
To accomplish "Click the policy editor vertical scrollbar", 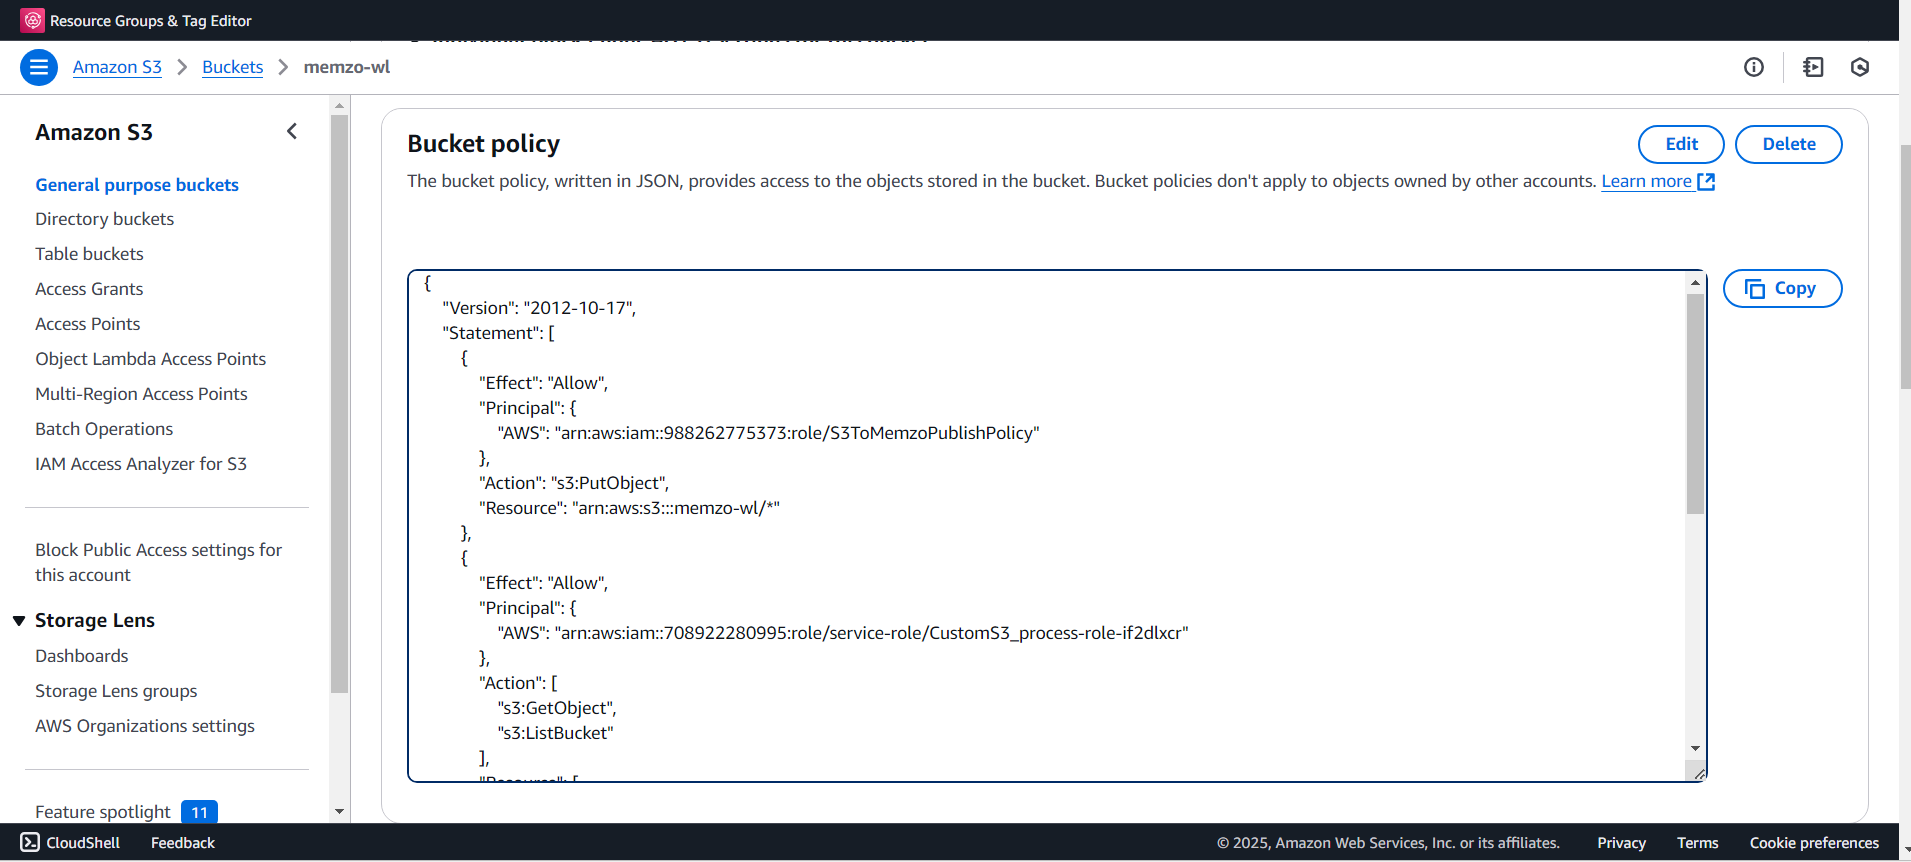I will click(x=1695, y=404).
